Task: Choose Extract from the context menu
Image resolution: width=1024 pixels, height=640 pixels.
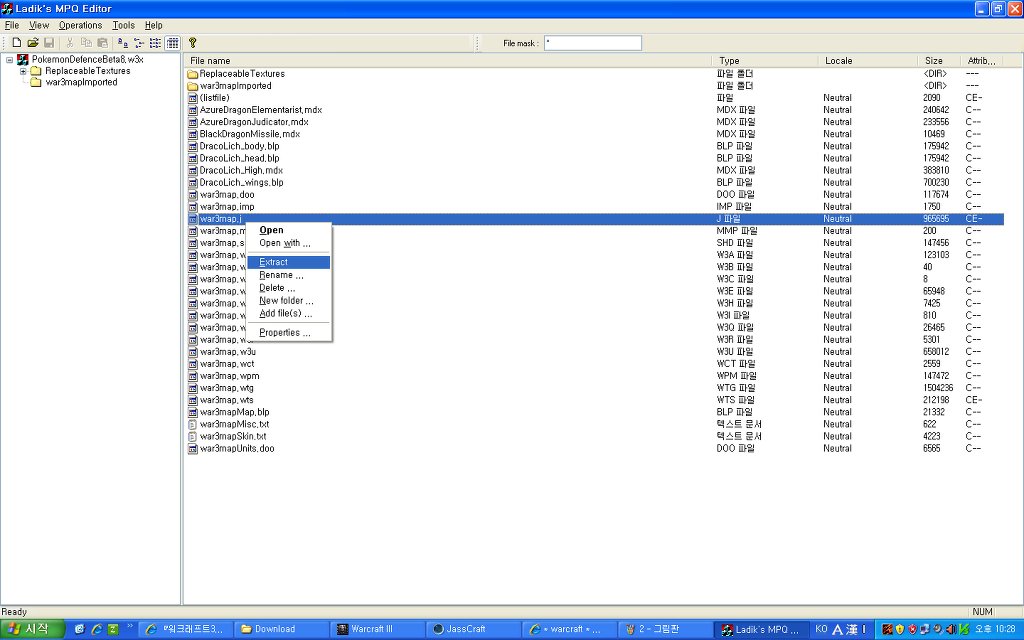Action: pyautogui.click(x=289, y=262)
